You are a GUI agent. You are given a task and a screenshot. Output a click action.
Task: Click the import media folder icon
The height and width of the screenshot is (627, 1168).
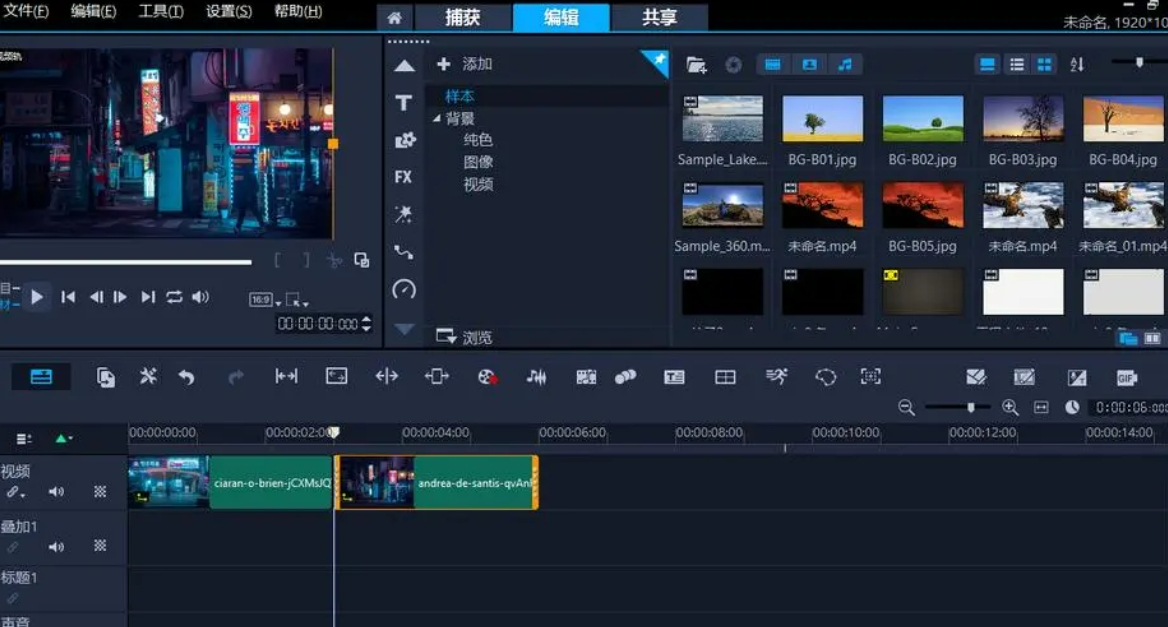(x=696, y=65)
